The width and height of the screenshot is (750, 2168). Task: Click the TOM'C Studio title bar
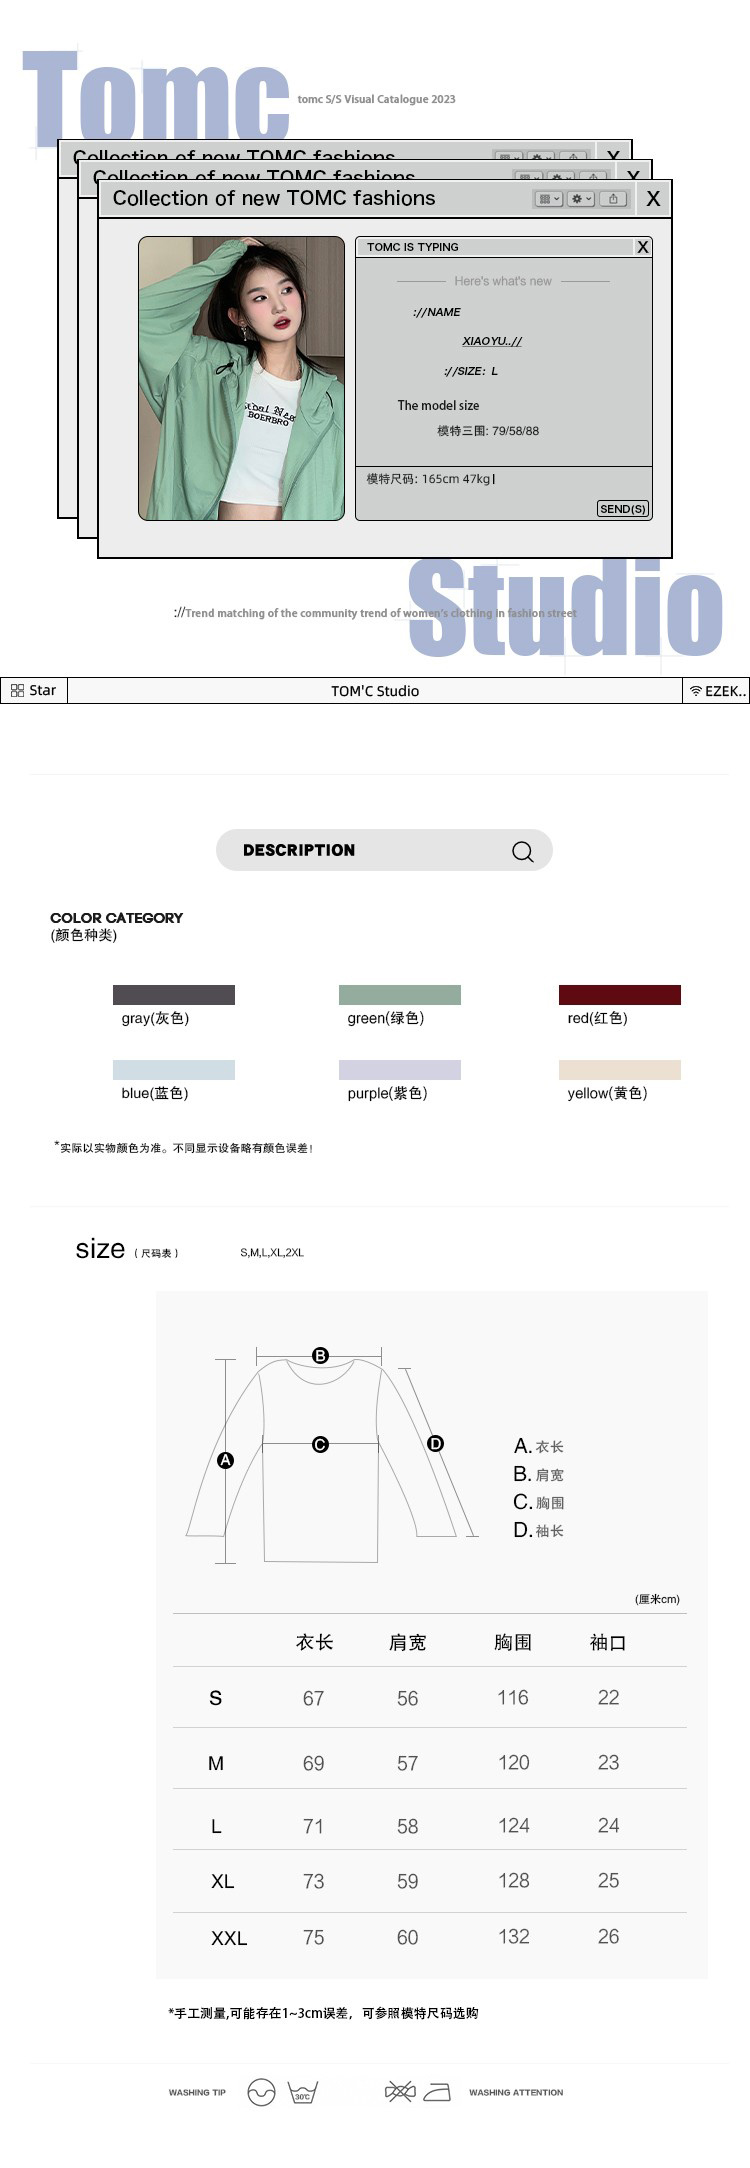tap(375, 691)
